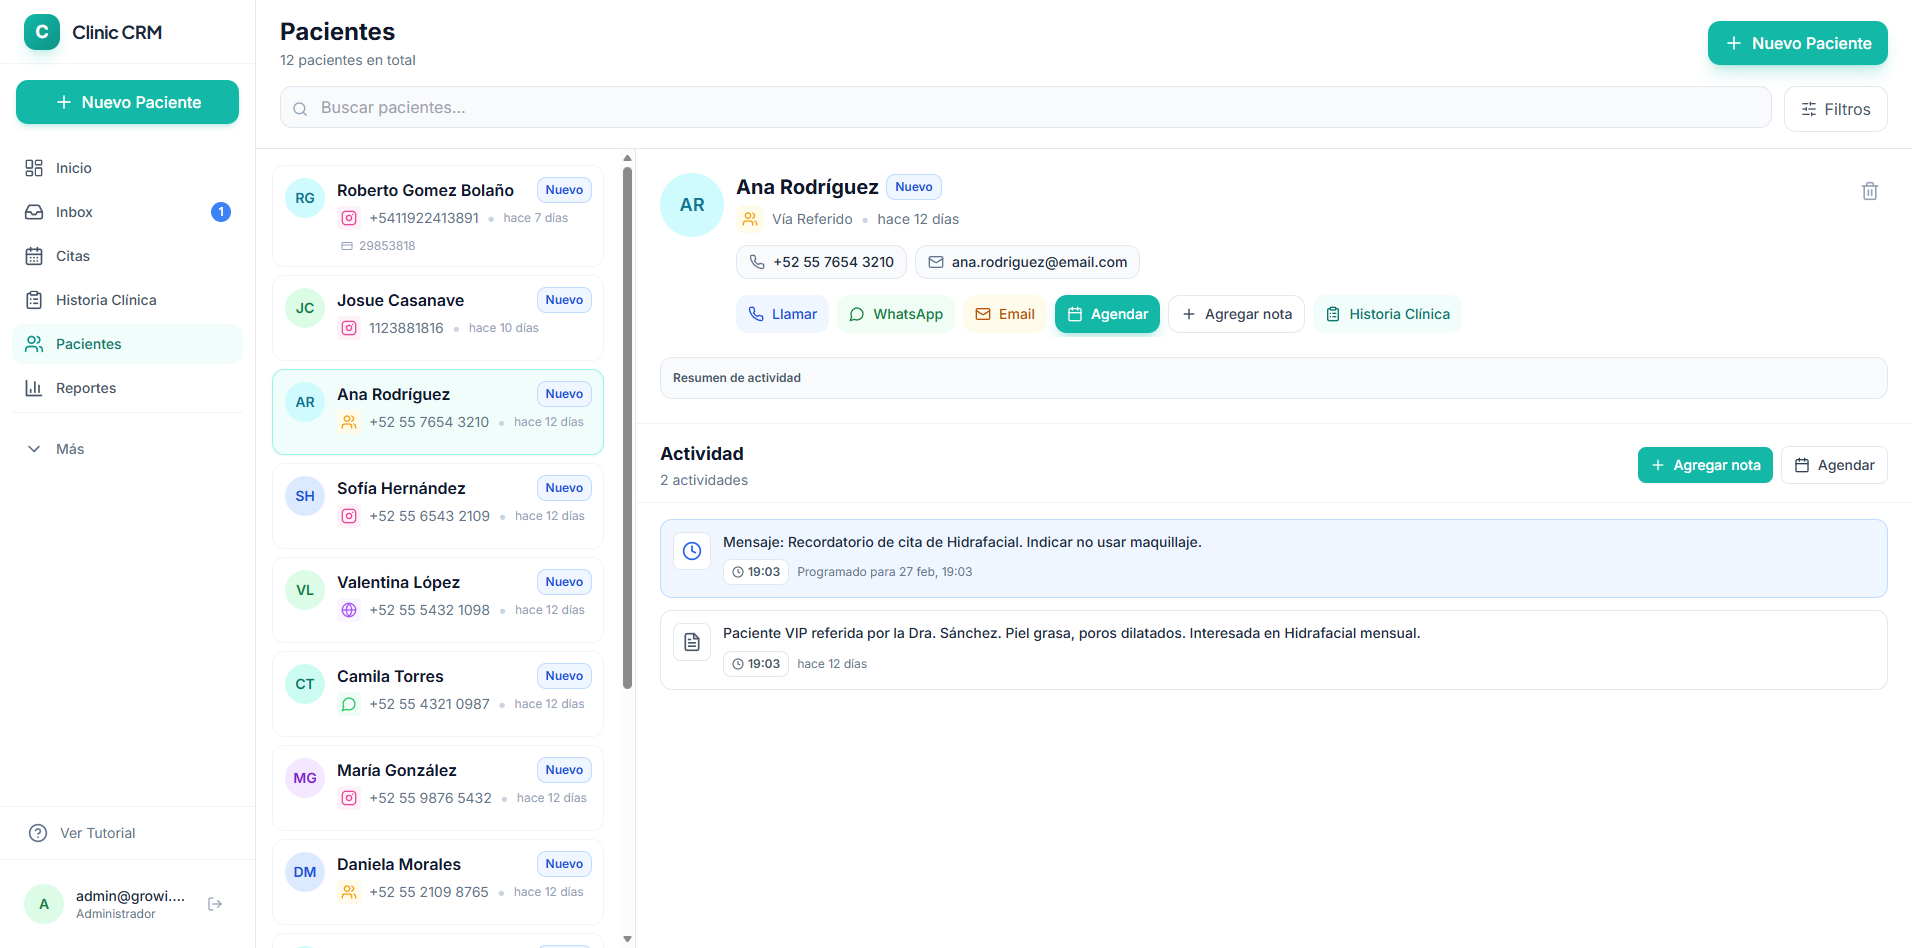Click the Instagram icon on María González

(349, 798)
